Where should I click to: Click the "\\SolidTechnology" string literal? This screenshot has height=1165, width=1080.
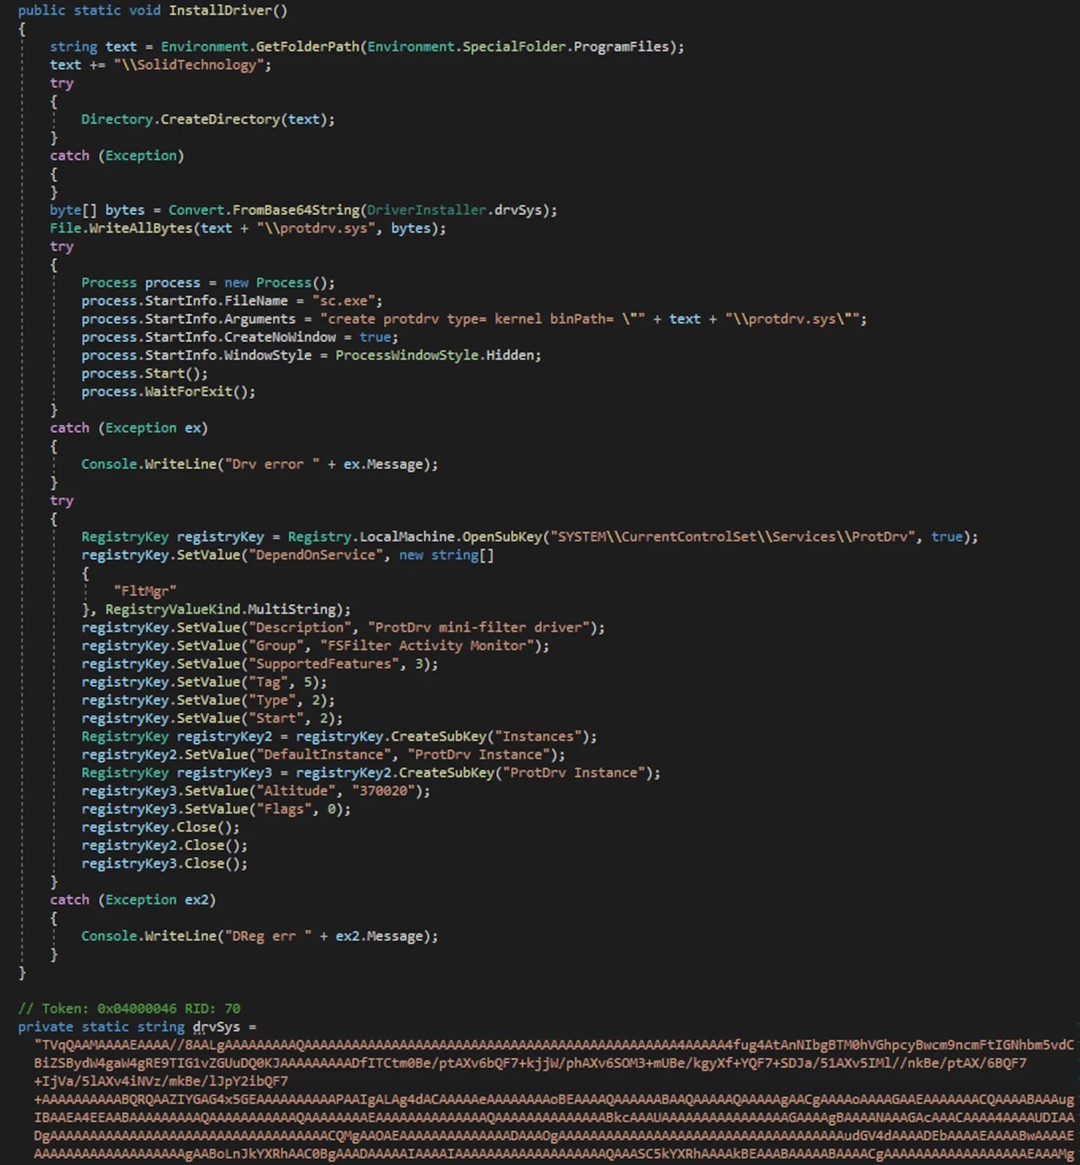click(x=188, y=65)
